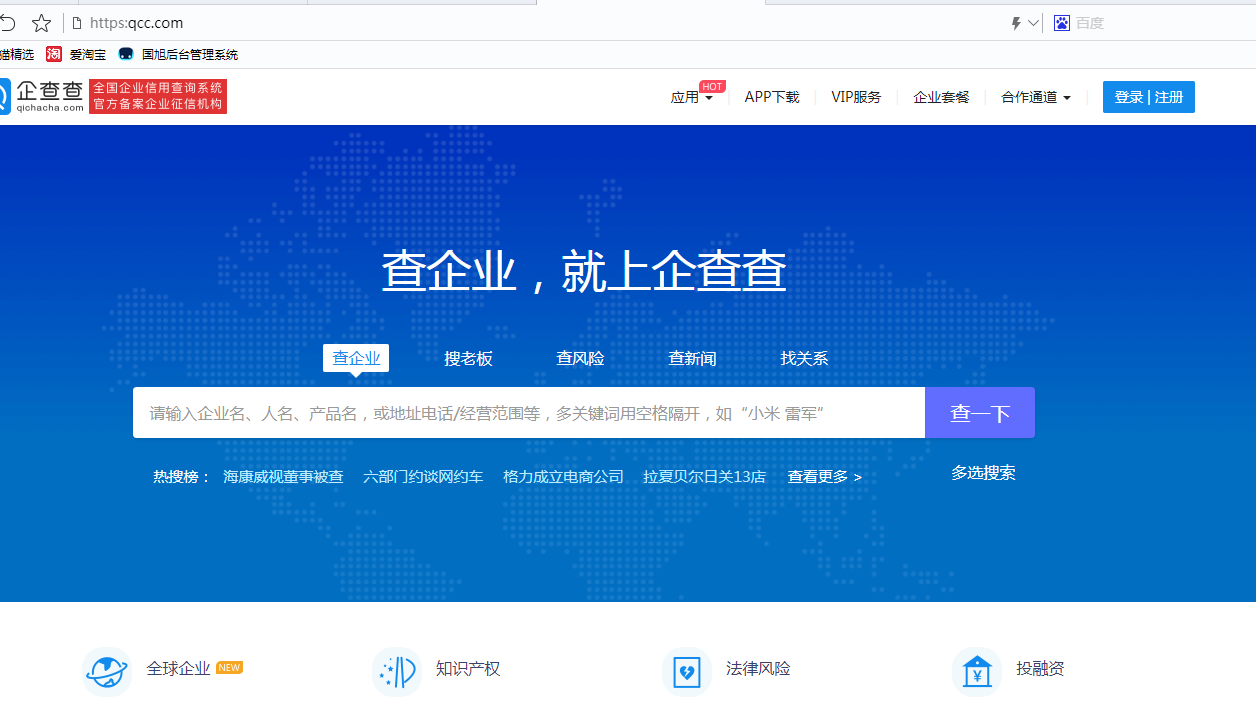Open the 多选搜索 link
The width and height of the screenshot is (1256, 726).
pos(983,473)
